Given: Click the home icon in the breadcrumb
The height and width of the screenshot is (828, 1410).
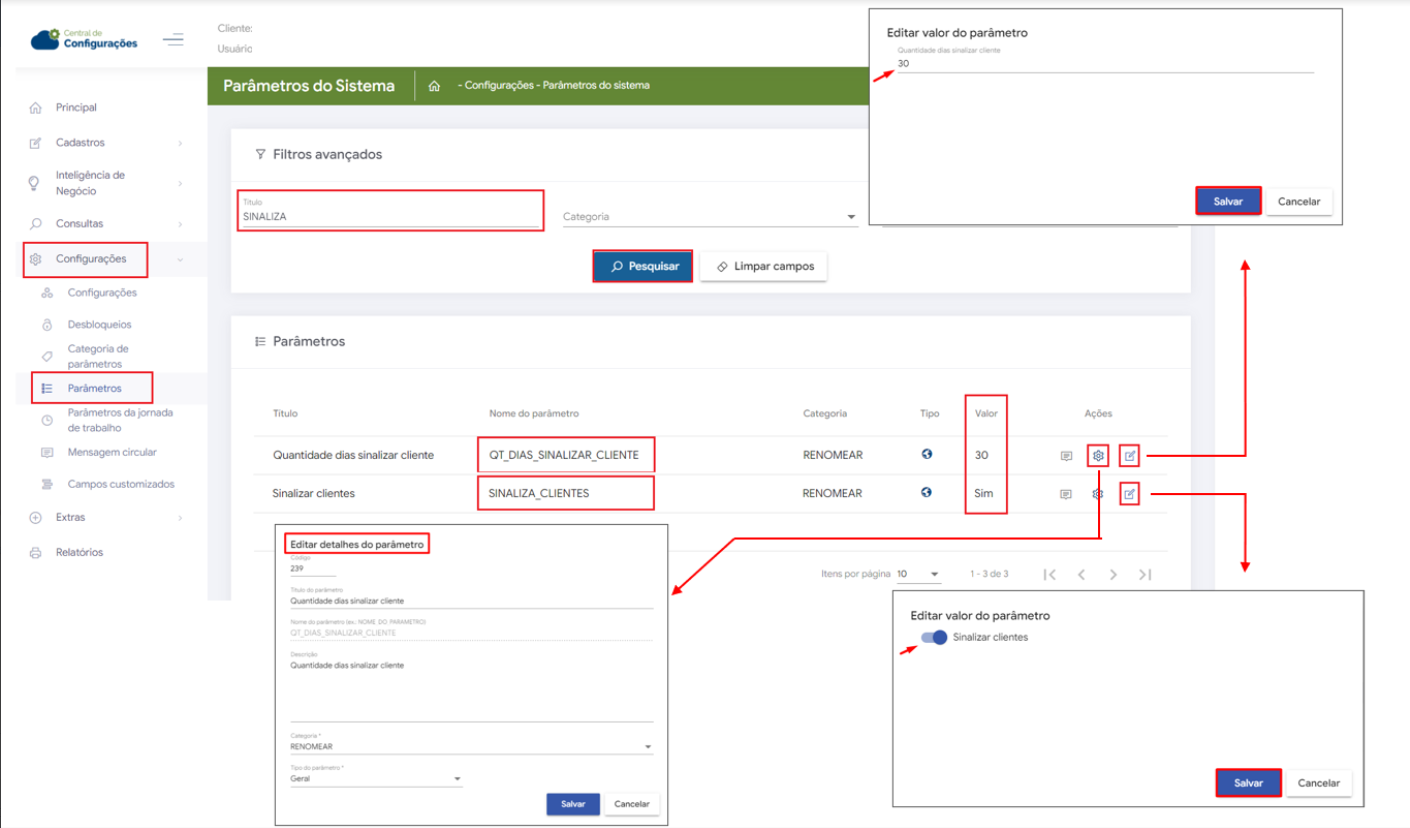Looking at the screenshot, I should click(434, 86).
